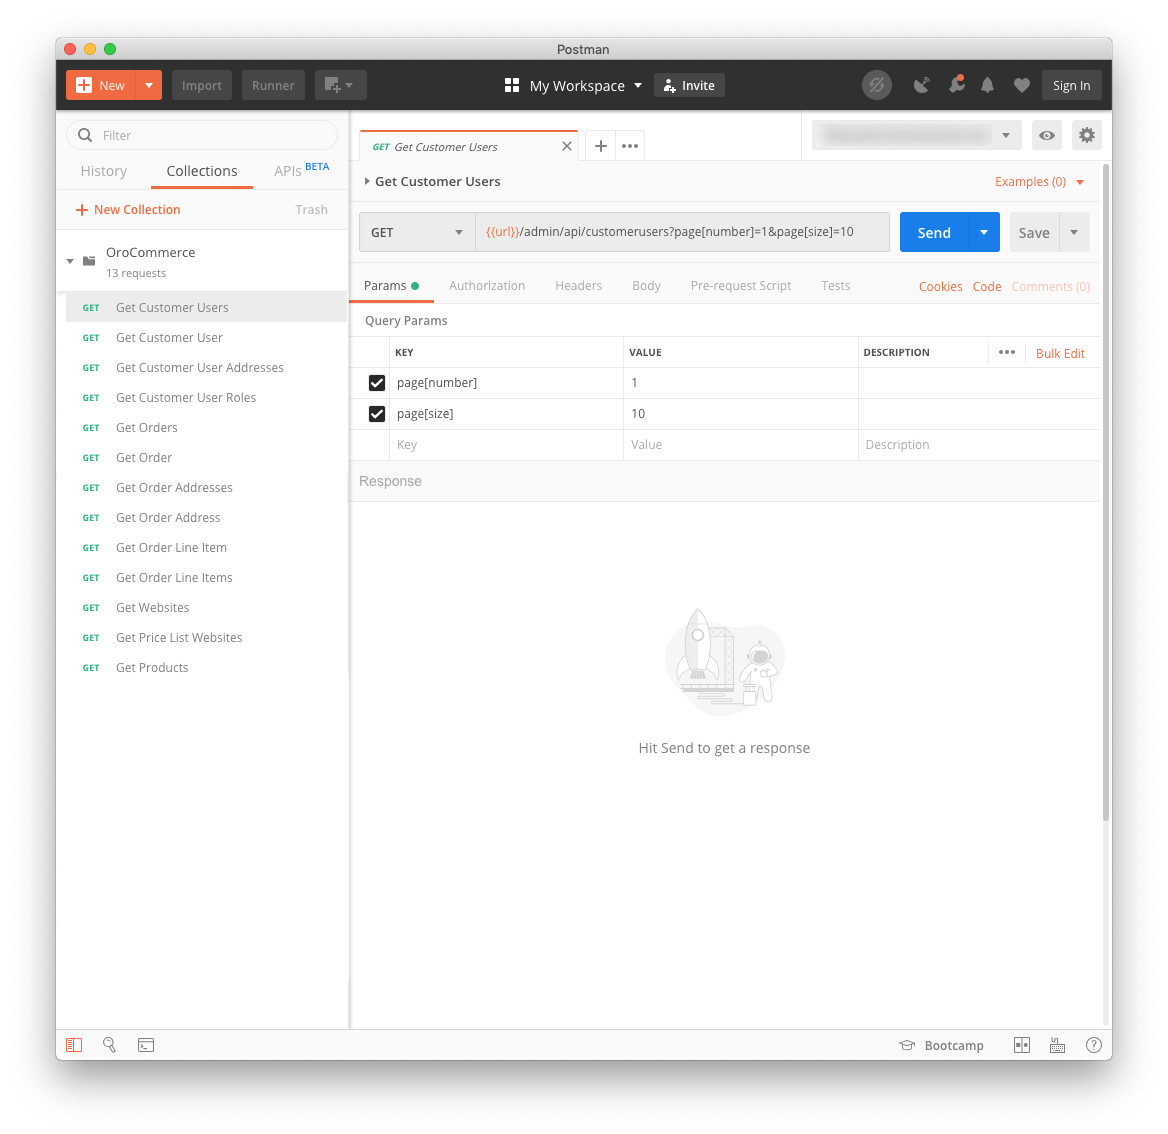Viewport: 1168px width, 1134px height.
Task: Open the Send dropdown arrow
Action: (984, 232)
